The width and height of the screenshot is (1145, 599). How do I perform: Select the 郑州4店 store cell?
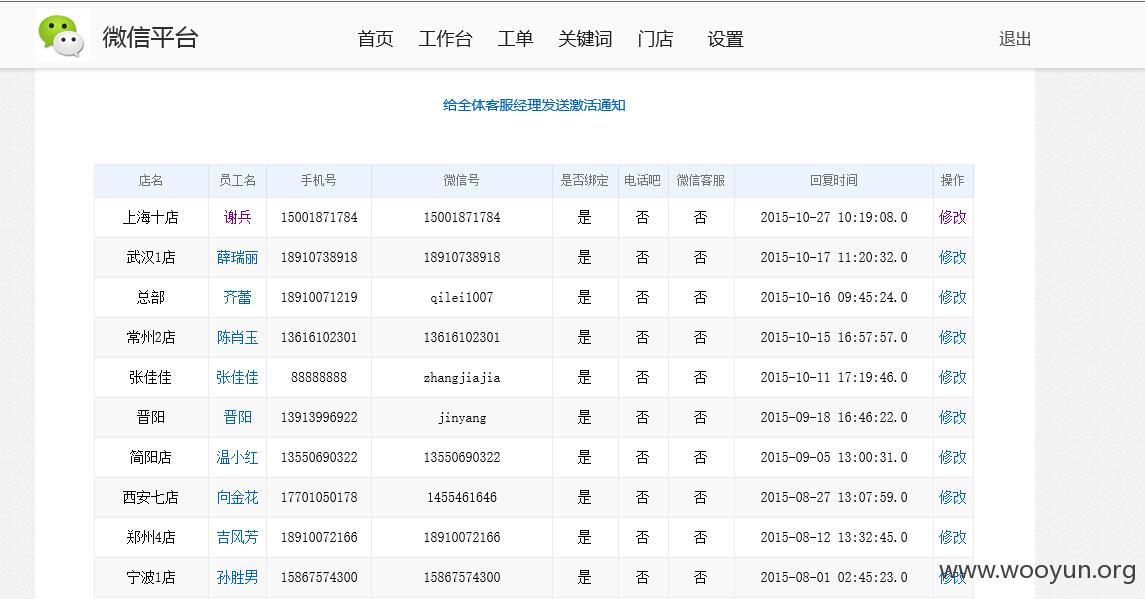tap(150, 537)
